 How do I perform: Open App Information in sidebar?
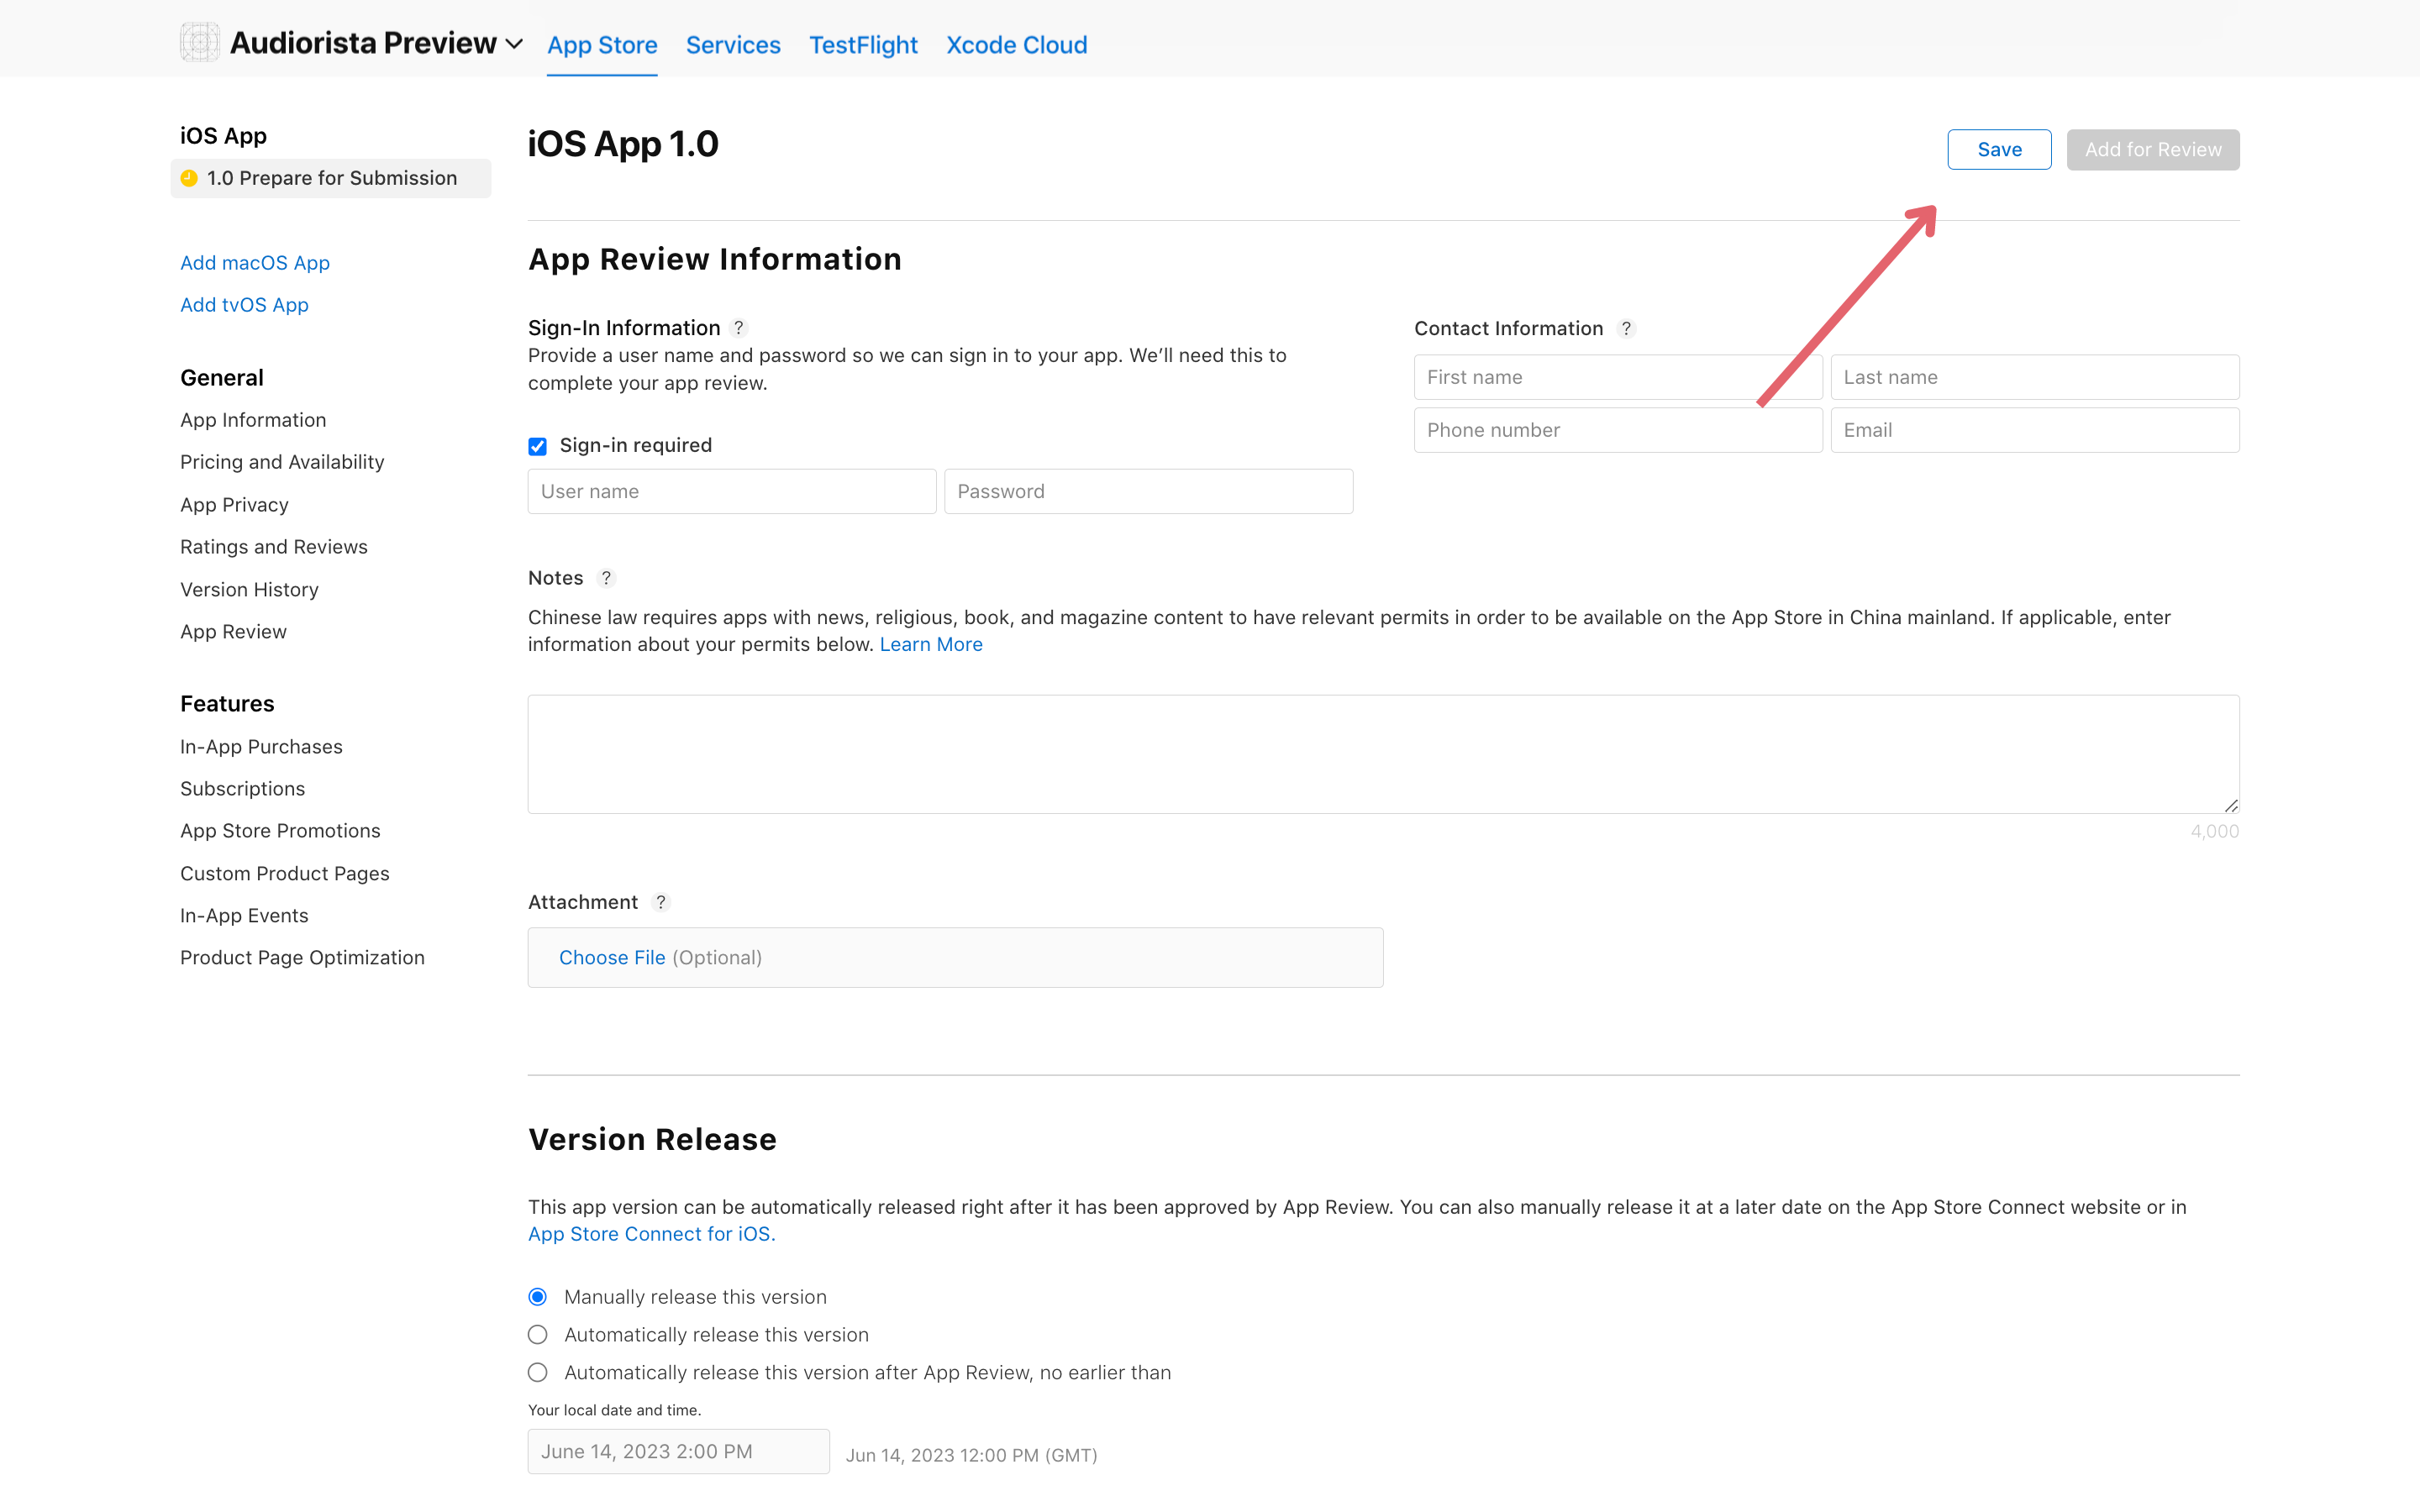pyautogui.click(x=253, y=420)
